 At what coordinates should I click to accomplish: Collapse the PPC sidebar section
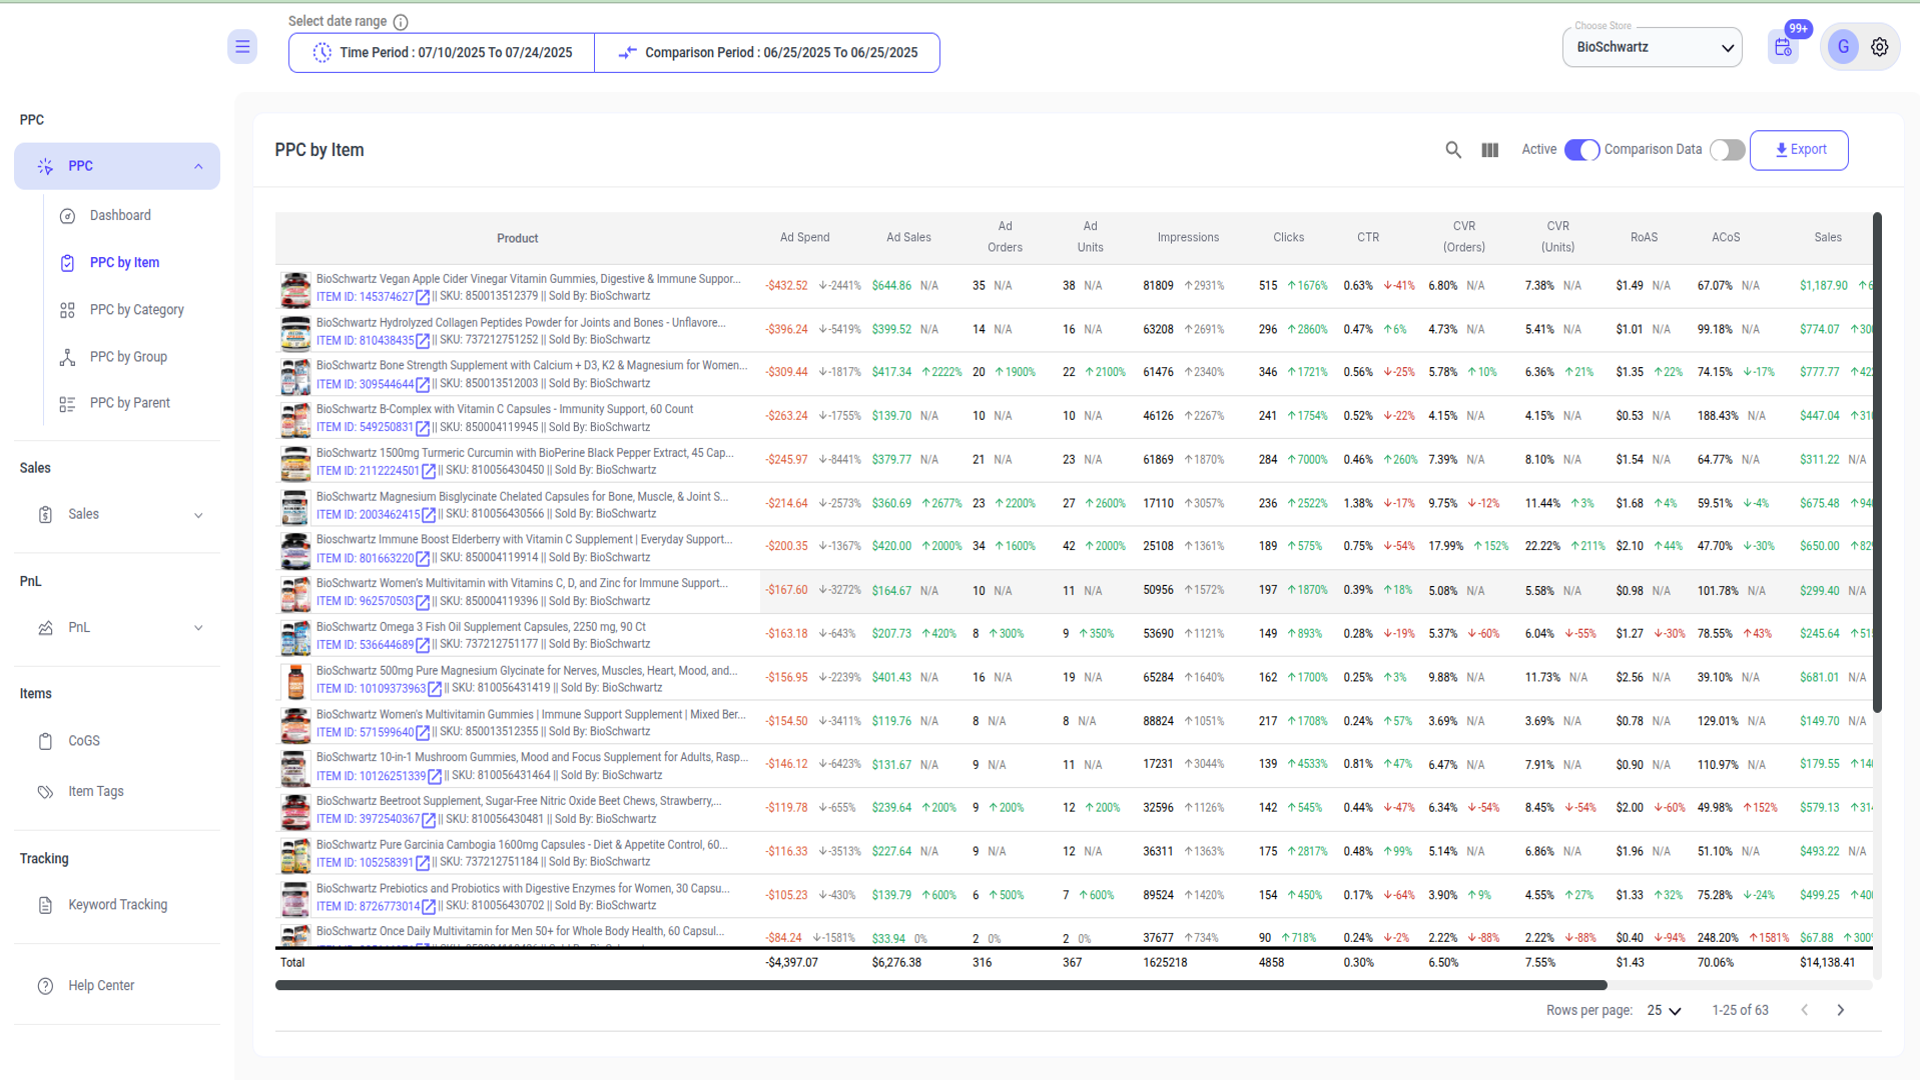117,166
